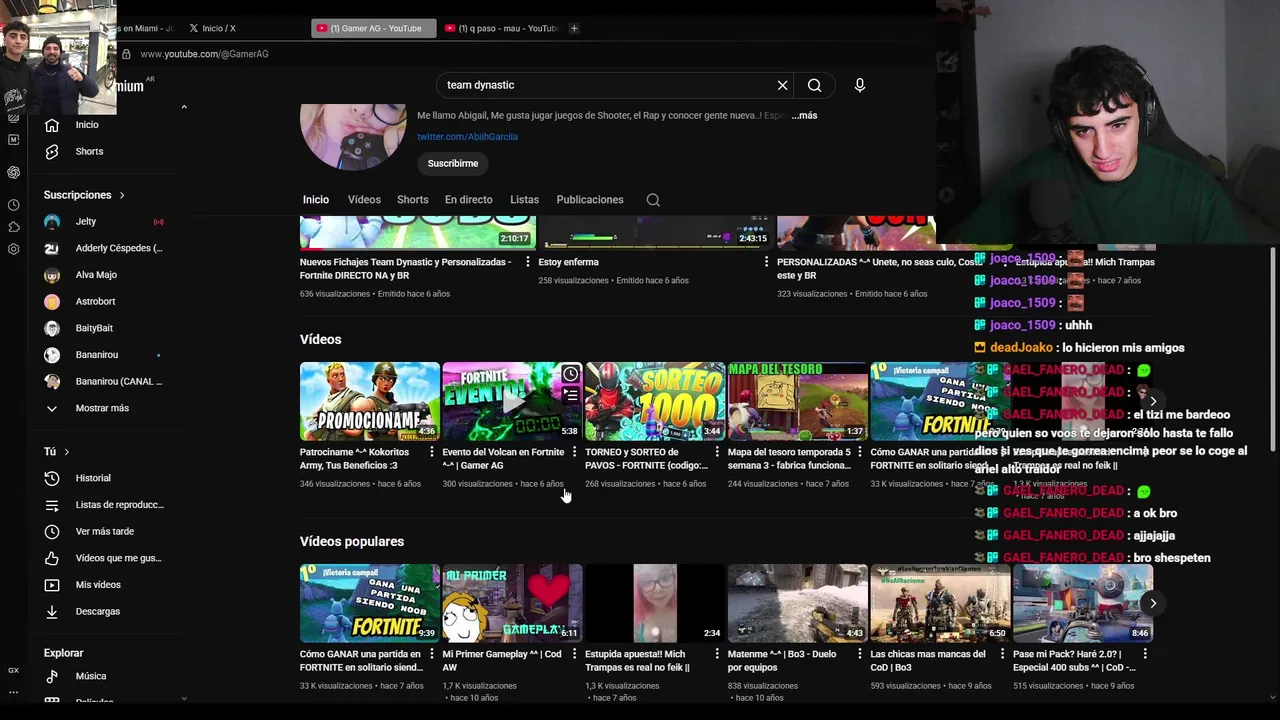Viewport: 1280px width, 720px height.
Task: Open options menu for Matenme Bo3 video
Action: coord(859,654)
